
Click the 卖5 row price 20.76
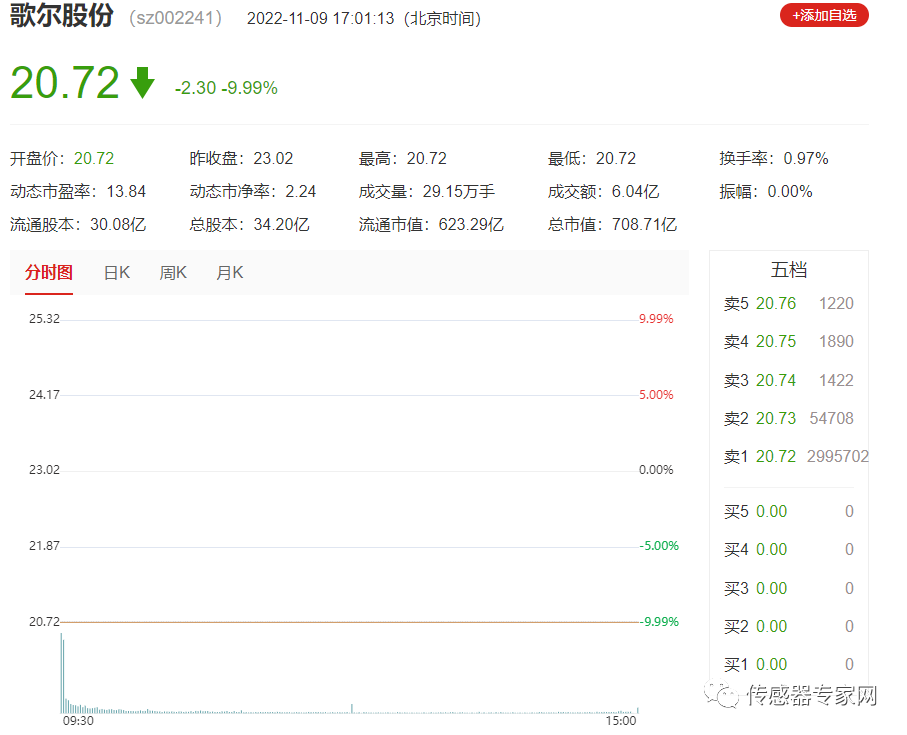point(776,304)
